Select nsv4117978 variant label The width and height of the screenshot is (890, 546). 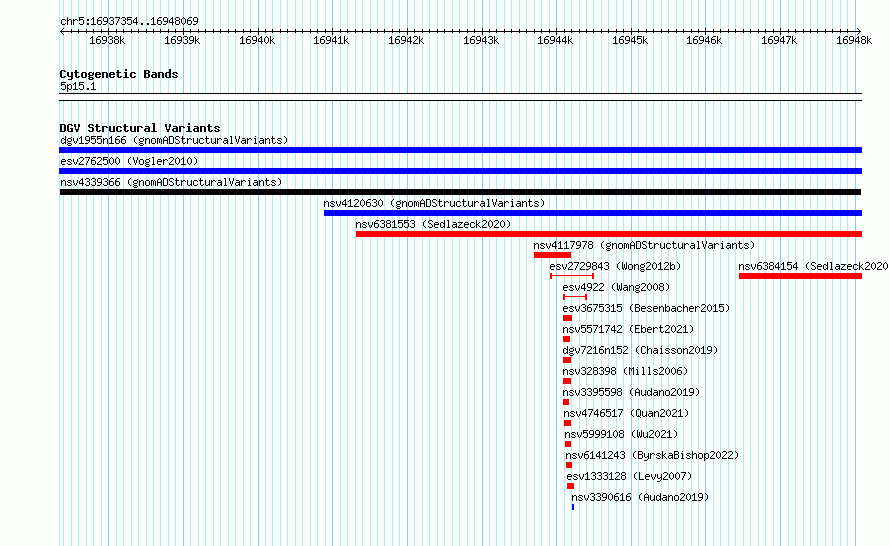[644, 245]
